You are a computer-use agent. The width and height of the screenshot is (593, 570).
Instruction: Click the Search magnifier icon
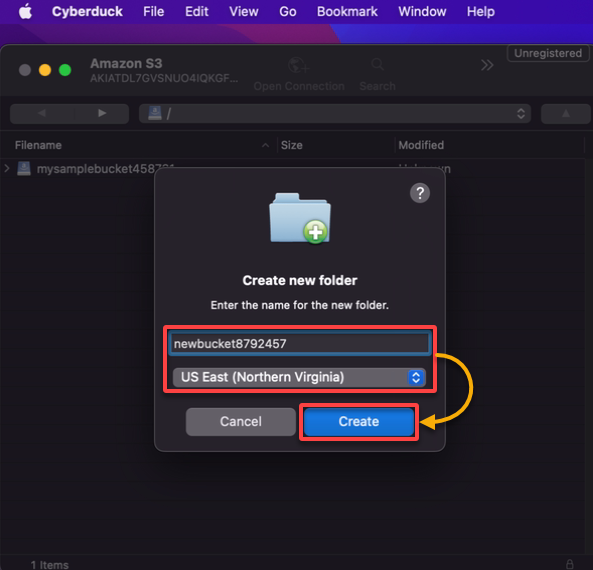[377, 65]
